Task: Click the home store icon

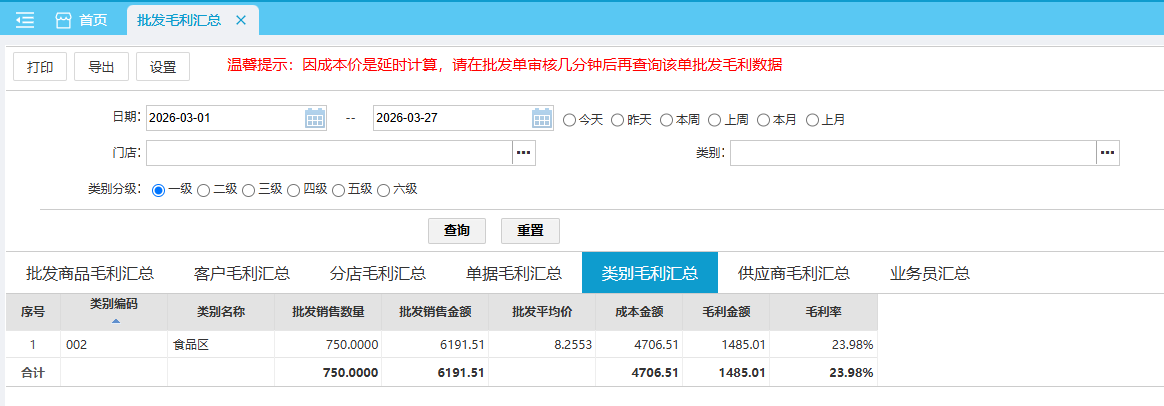Action: (64, 20)
